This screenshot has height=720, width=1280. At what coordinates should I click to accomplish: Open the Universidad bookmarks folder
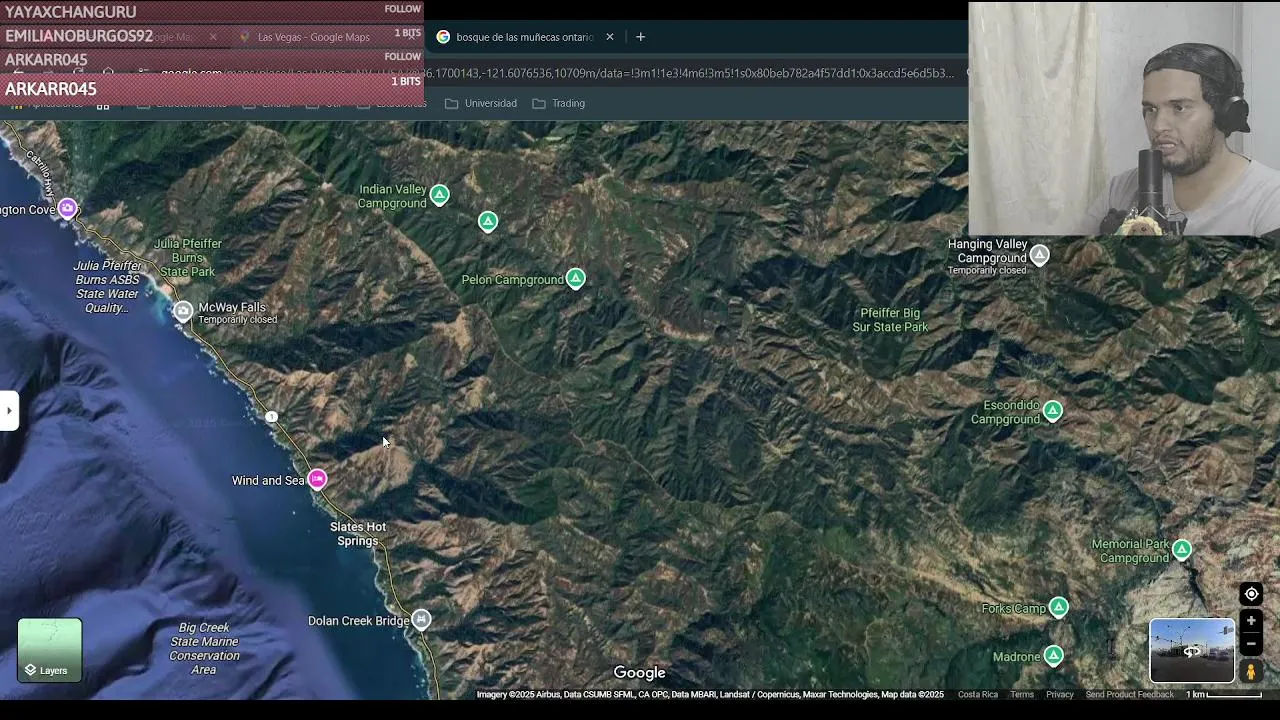point(480,103)
